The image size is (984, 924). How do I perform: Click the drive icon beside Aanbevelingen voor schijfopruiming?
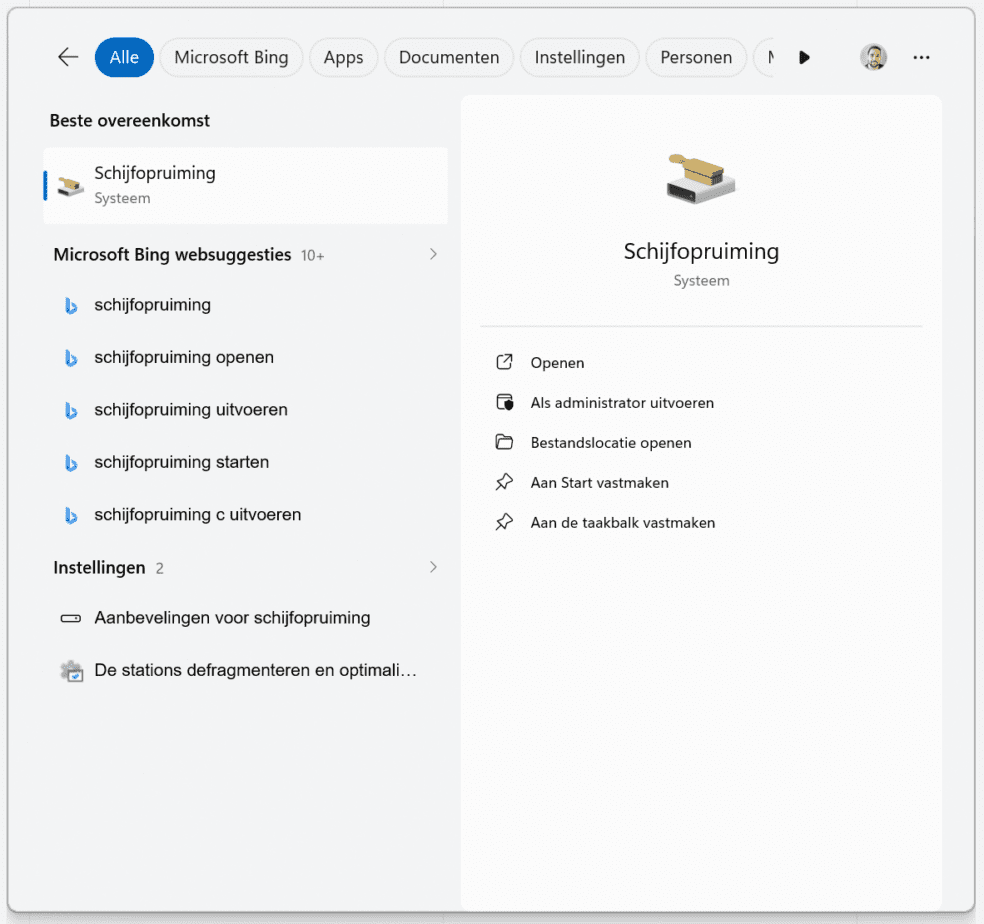[70, 618]
